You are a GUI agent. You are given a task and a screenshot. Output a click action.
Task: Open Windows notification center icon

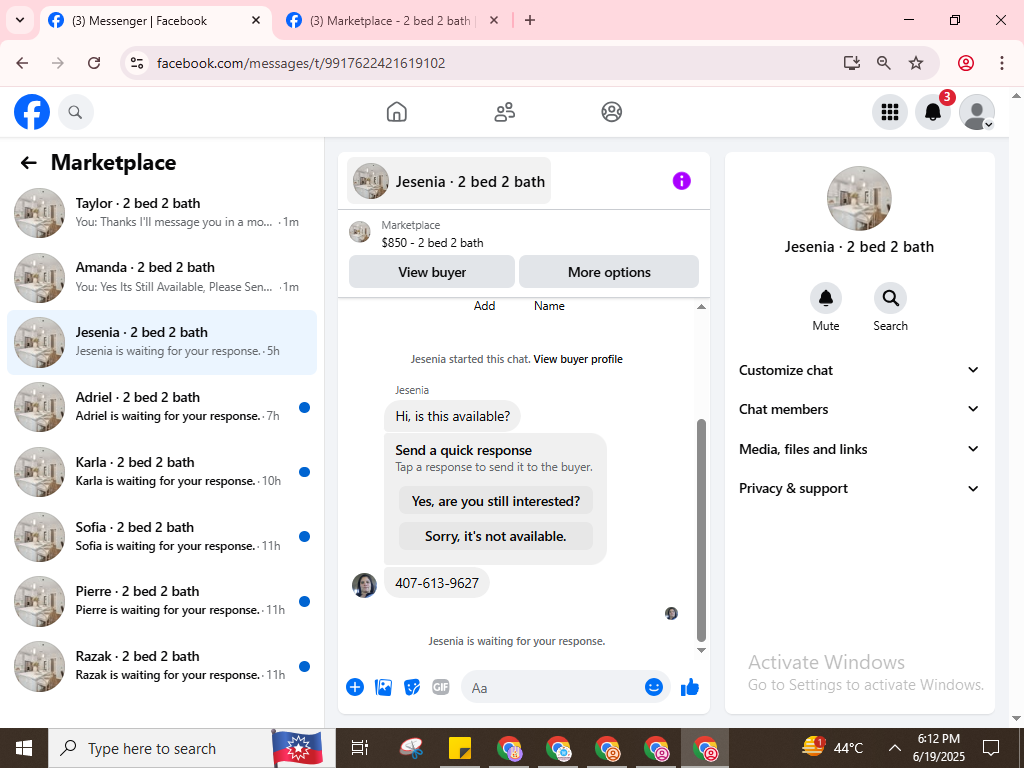[991, 748]
